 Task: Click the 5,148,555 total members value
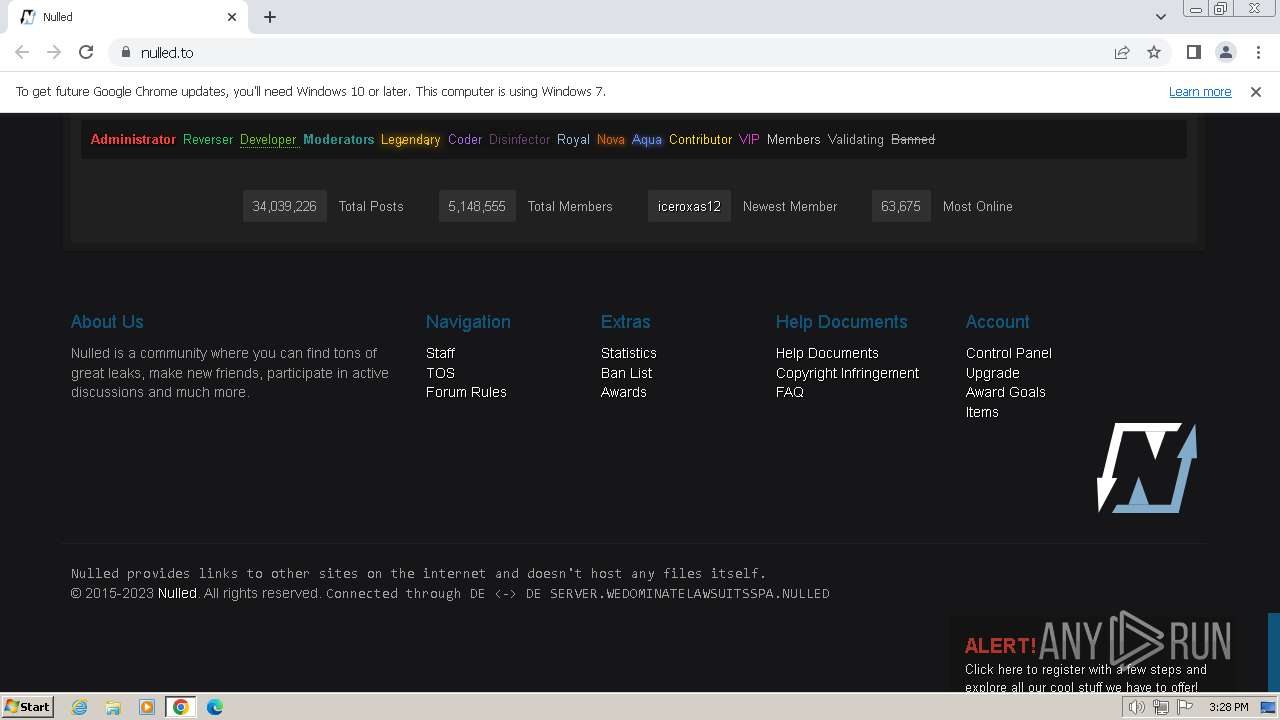(477, 206)
